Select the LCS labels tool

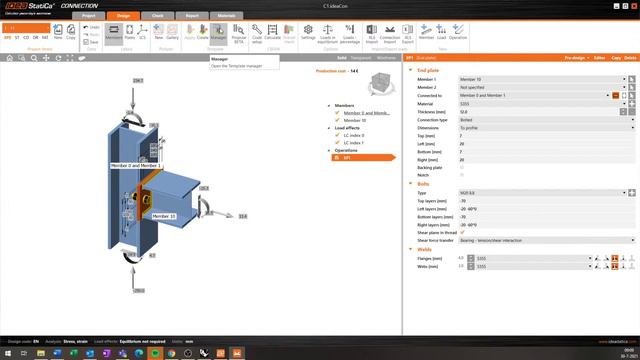click(142, 32)
